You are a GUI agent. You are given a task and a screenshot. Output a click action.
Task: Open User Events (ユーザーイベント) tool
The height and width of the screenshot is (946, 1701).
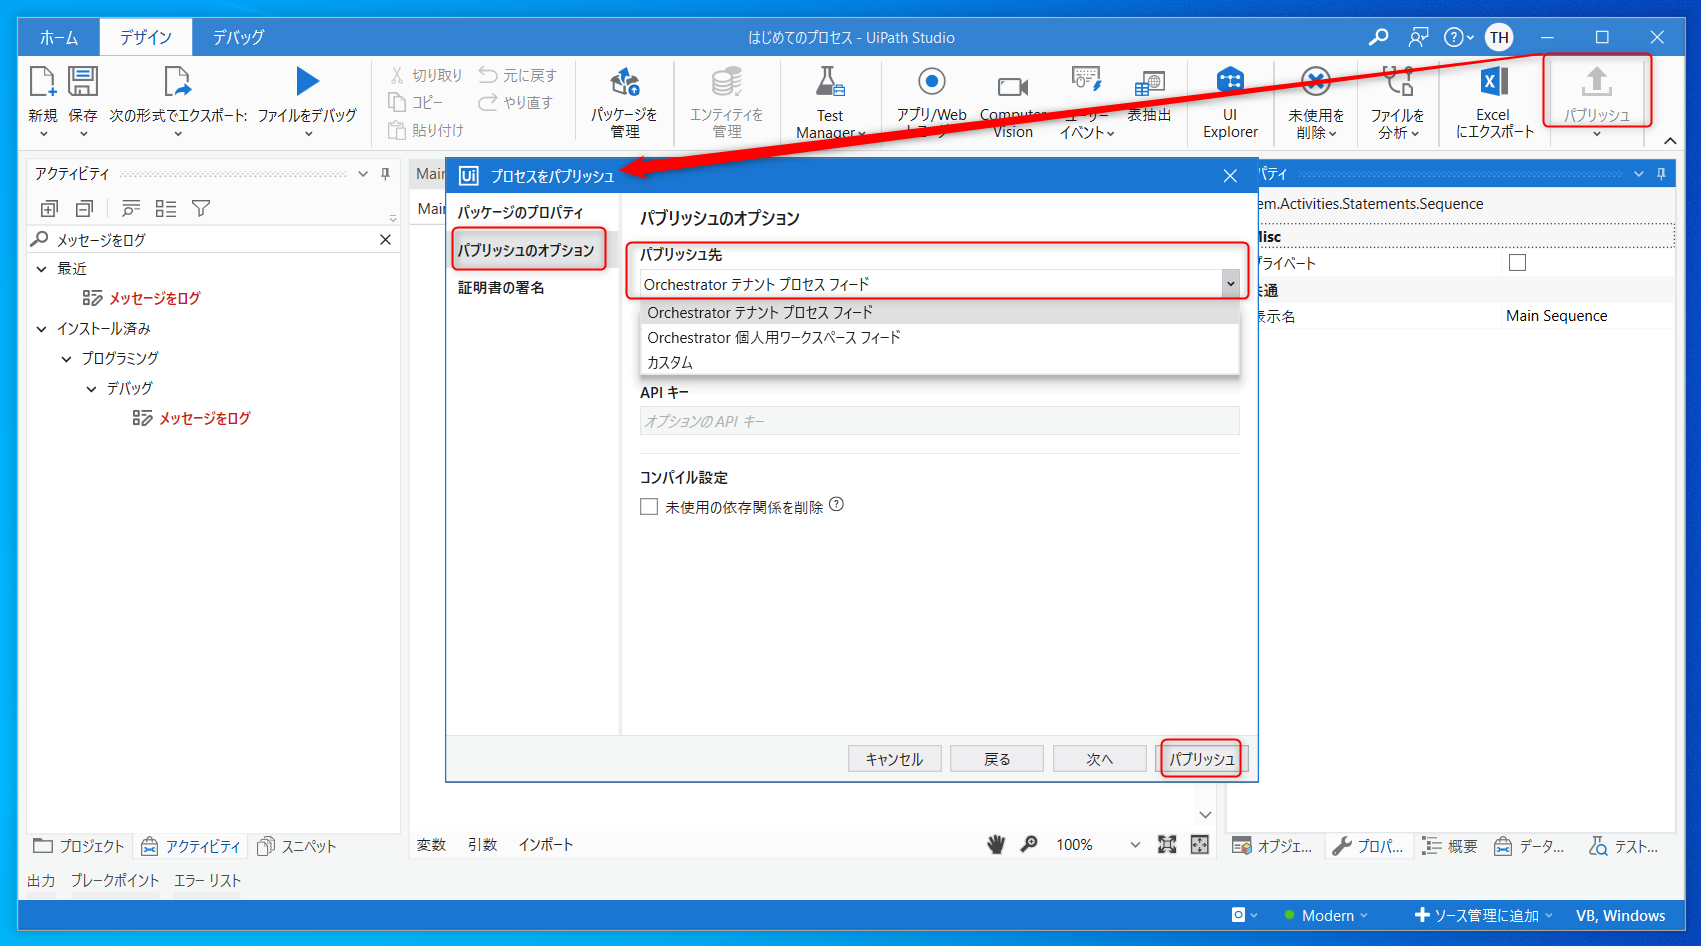(1086, 80)
